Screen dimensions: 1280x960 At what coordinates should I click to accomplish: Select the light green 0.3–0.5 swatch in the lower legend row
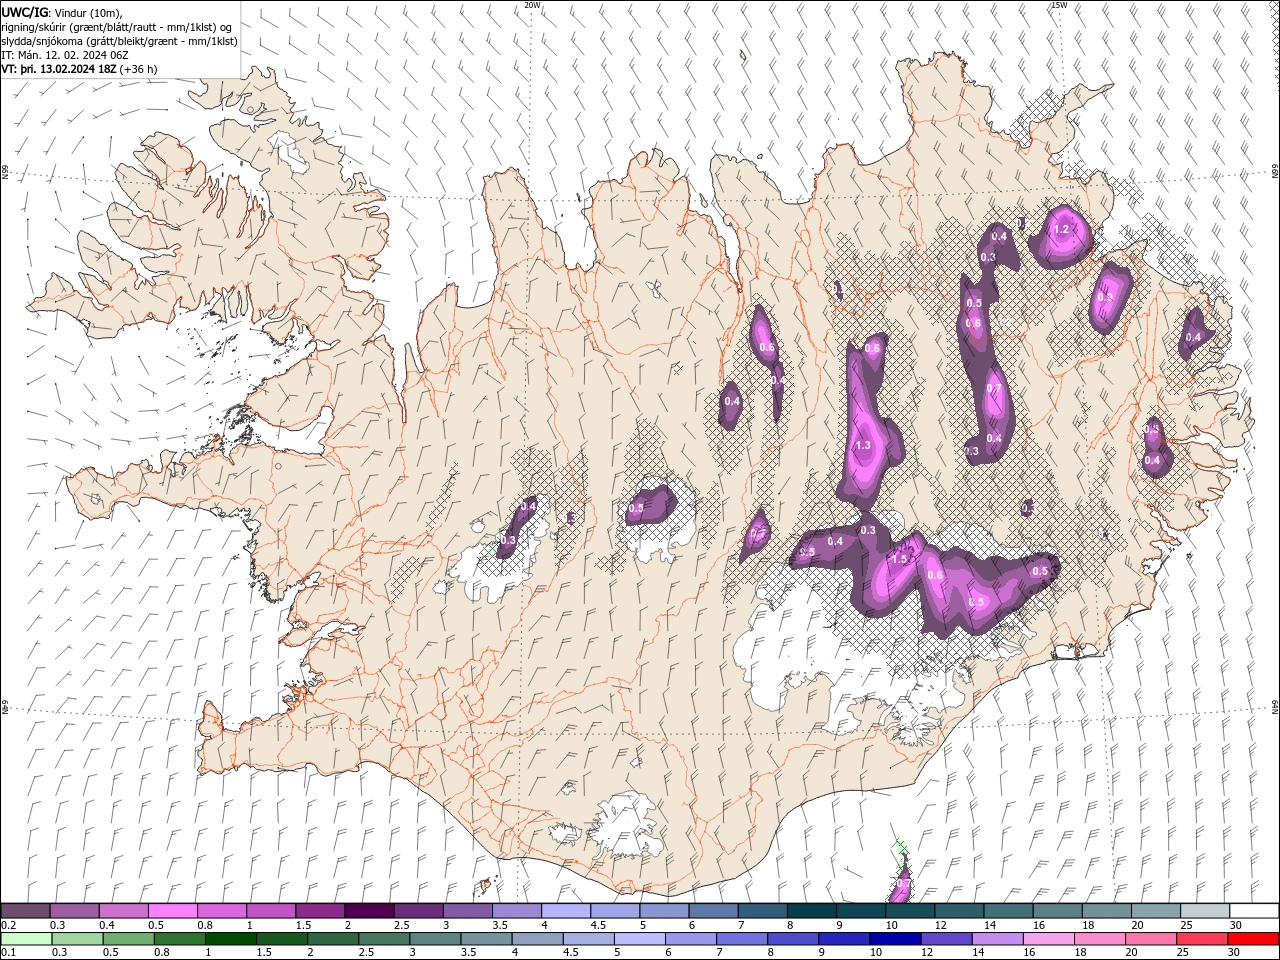click(77, 939)
